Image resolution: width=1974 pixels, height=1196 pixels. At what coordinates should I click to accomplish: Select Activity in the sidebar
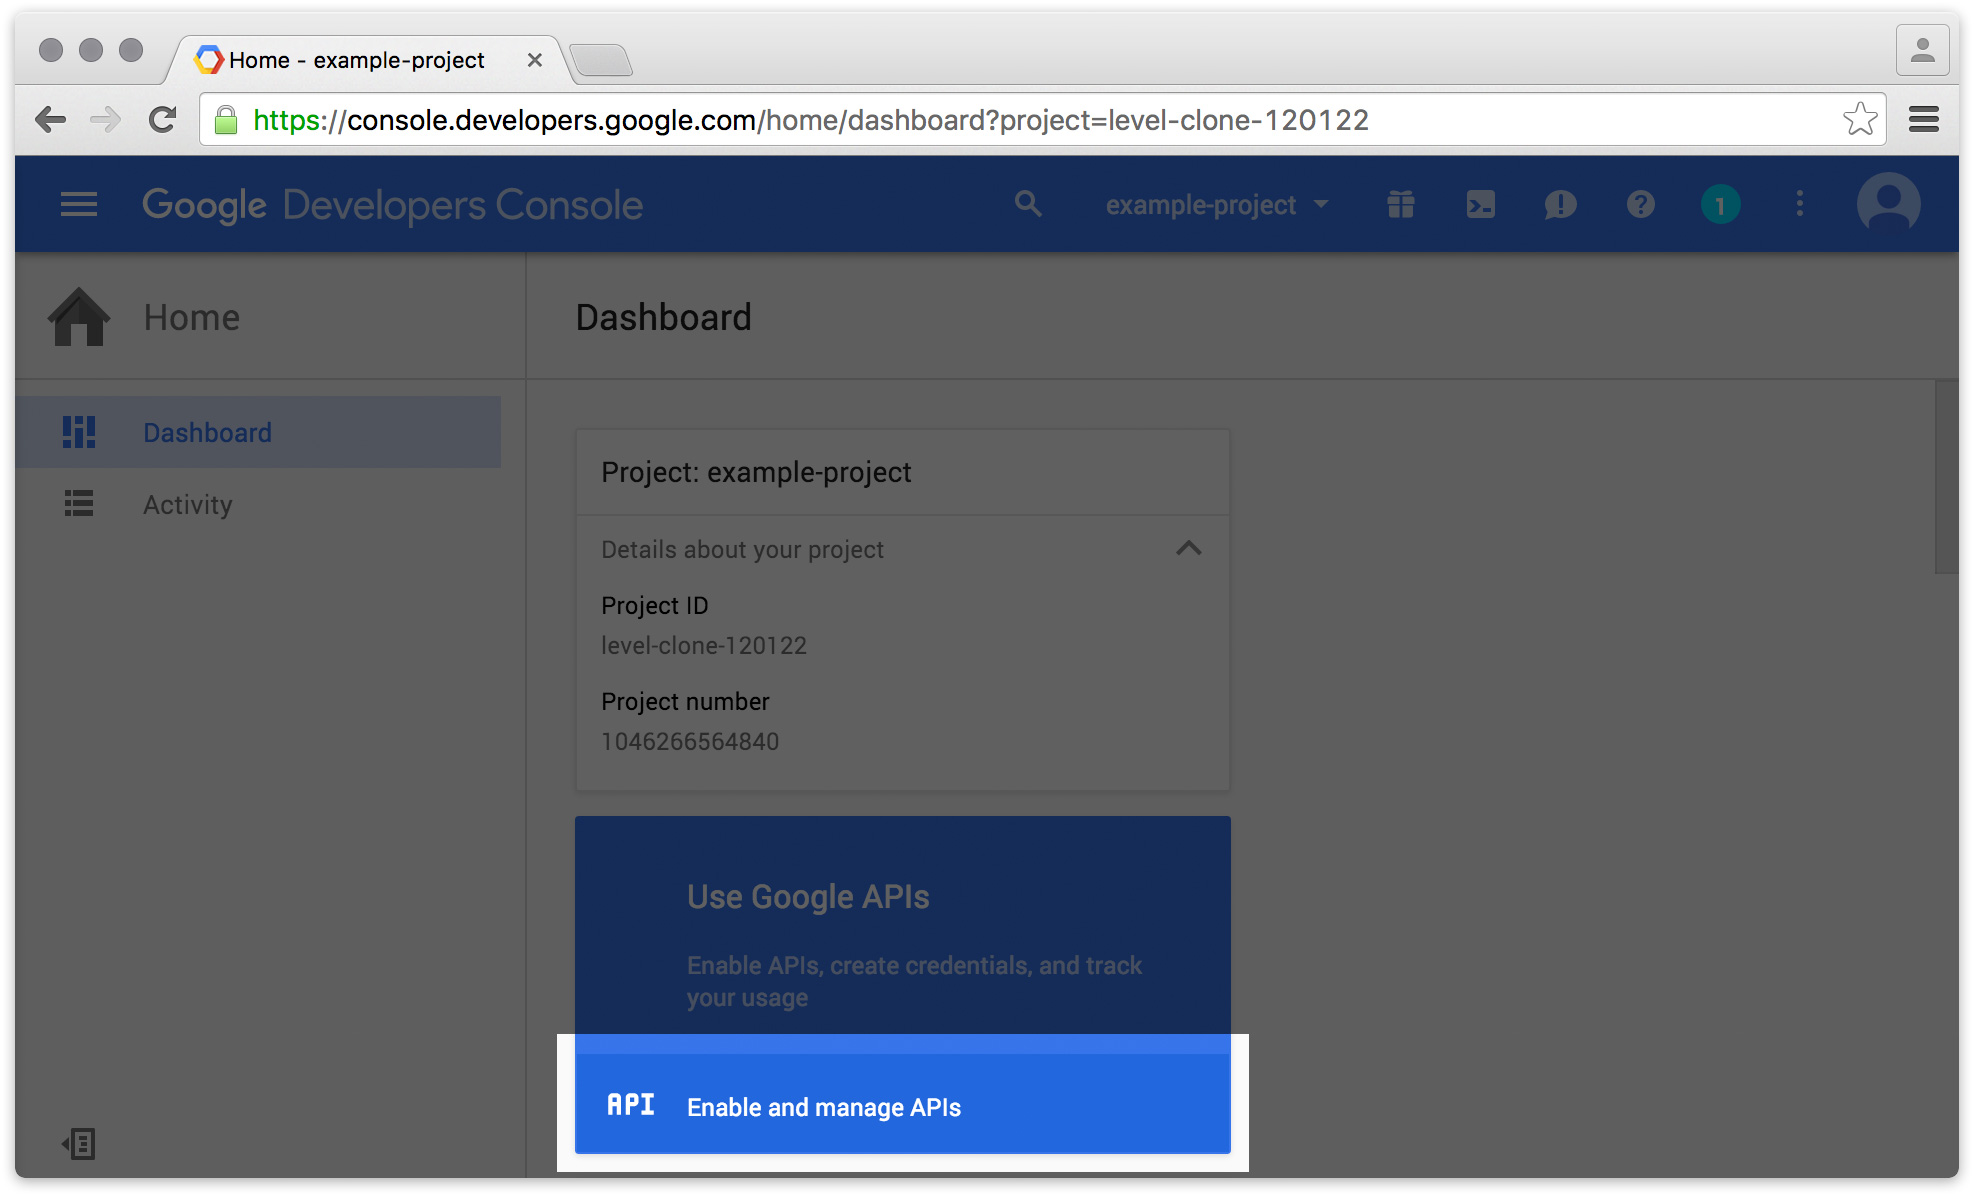[x=187, y=504]
